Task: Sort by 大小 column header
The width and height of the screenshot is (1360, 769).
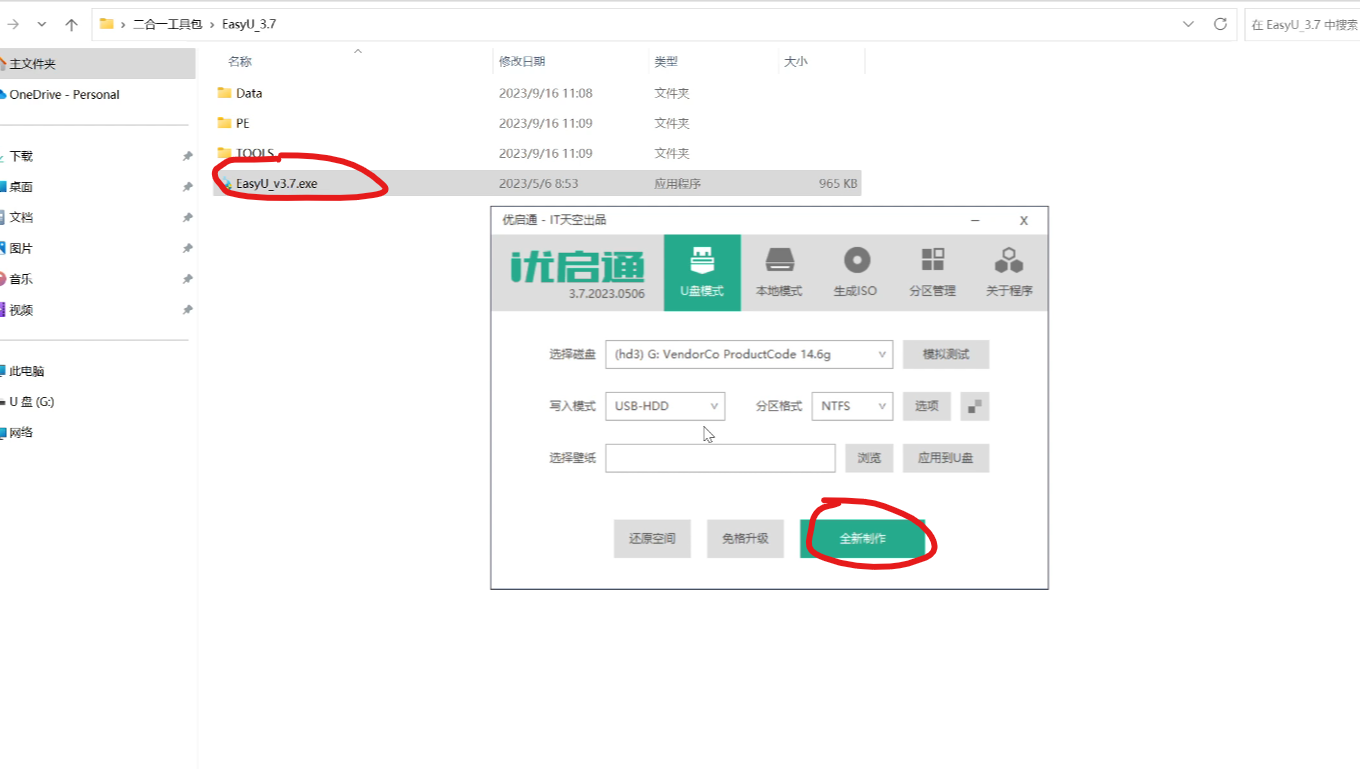Action: point(796,61)
